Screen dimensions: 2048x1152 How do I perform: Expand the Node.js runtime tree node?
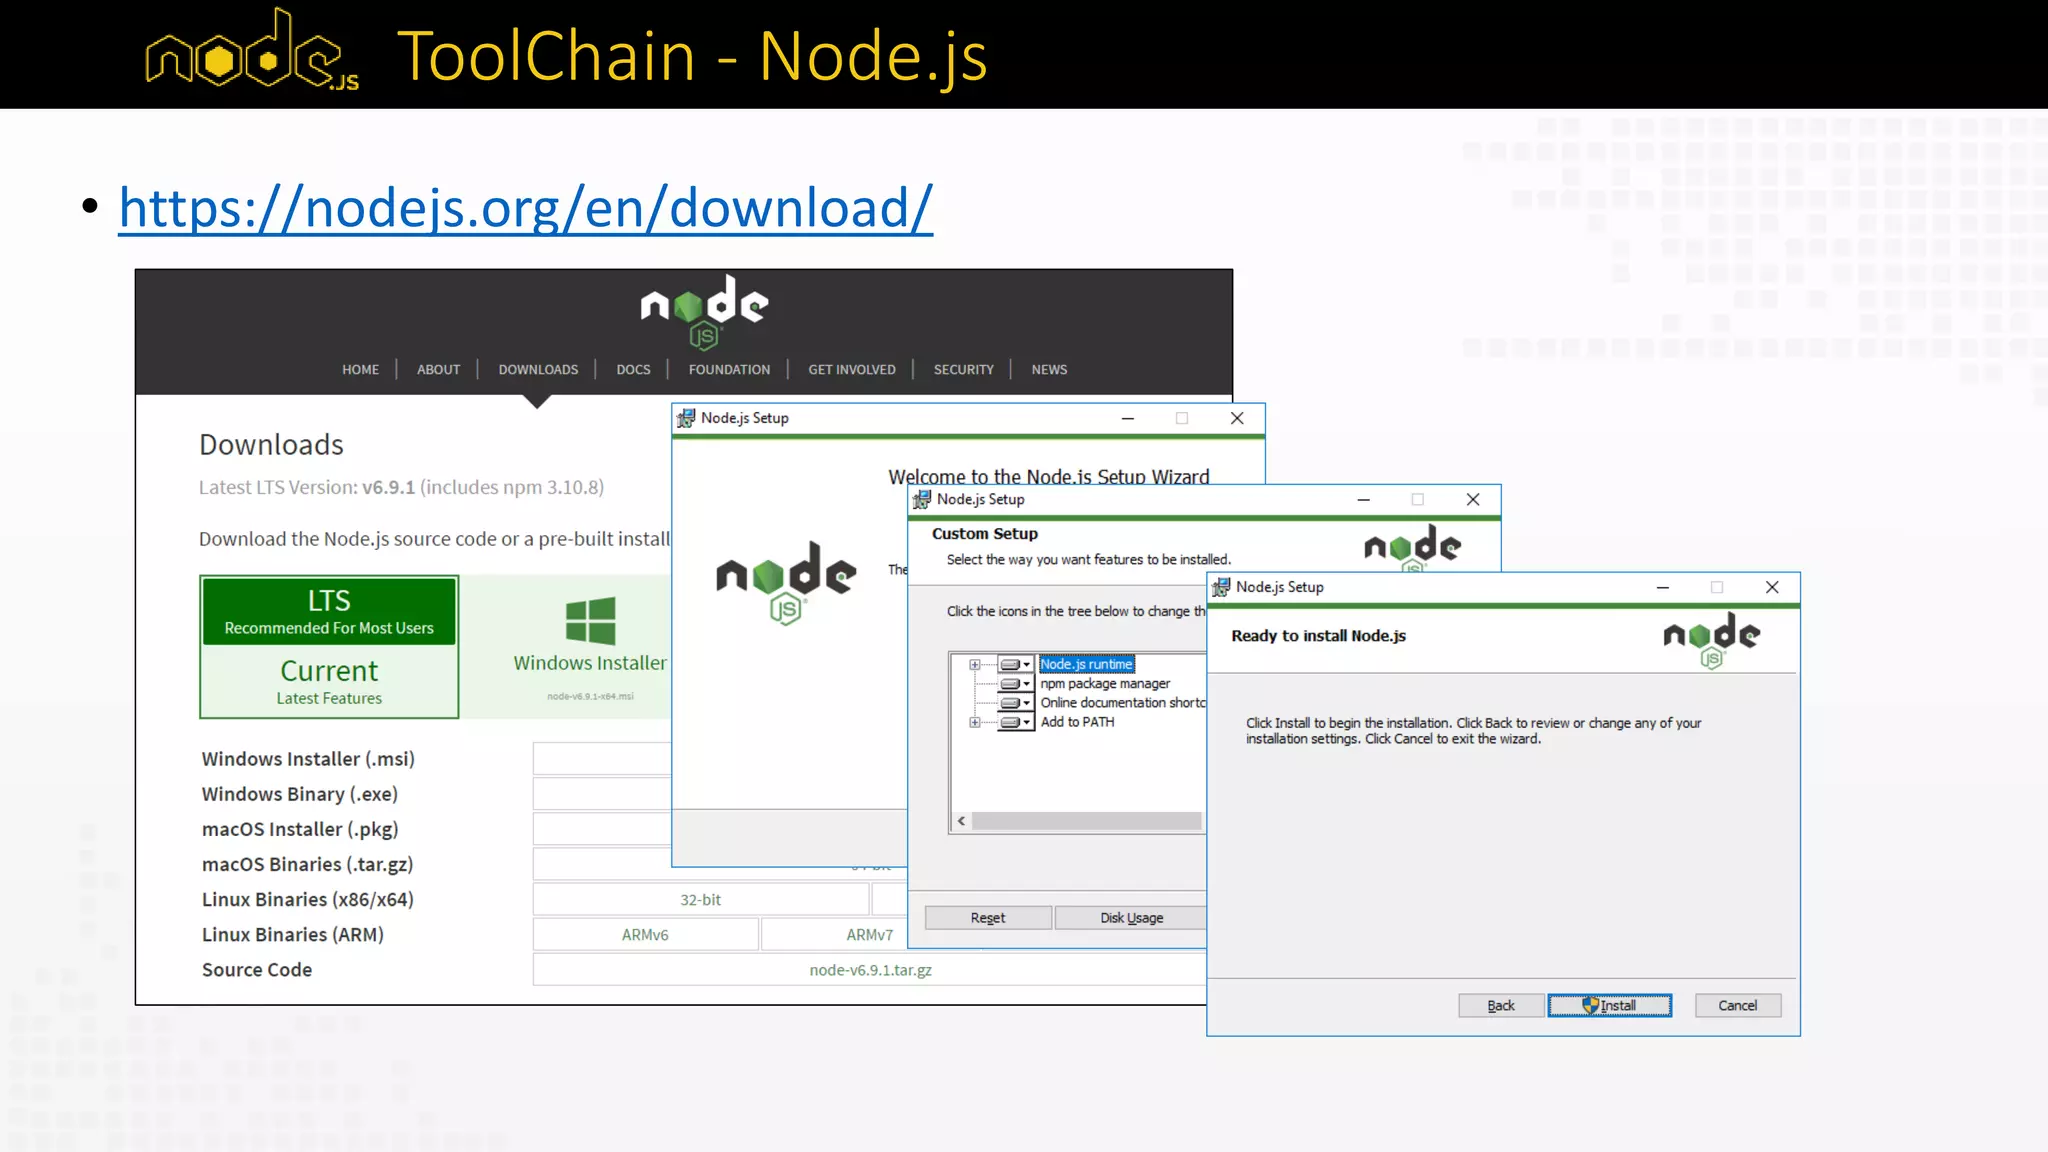975,664
